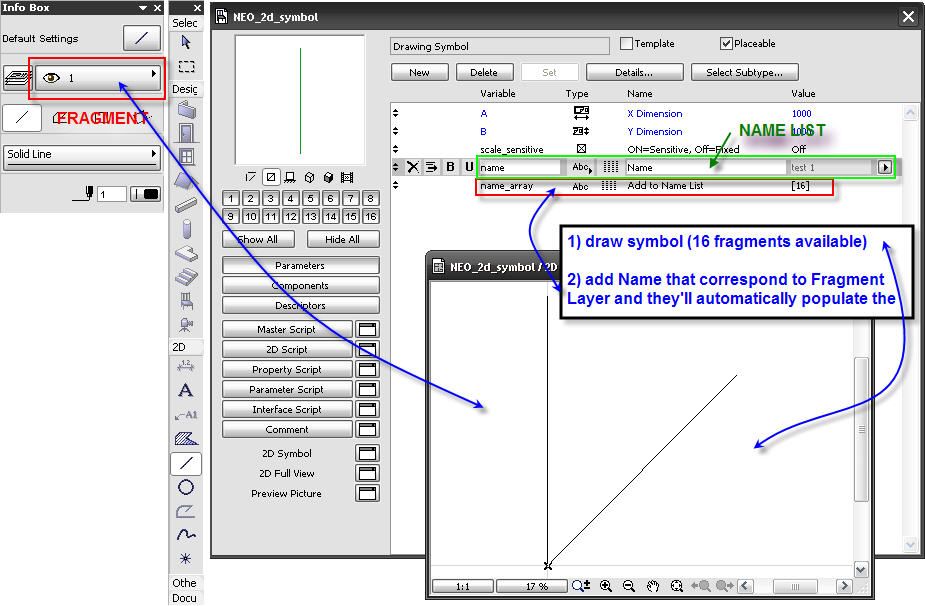Toggle fragment layer 8 visibility
Screen dimensions: 925x606
tap(371, 198)
